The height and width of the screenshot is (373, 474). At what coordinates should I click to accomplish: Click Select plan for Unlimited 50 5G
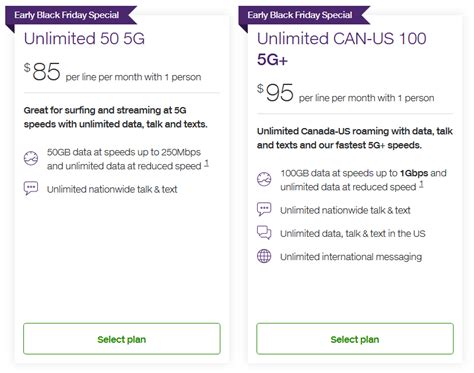pyautogui.click(x=122, y=339)
